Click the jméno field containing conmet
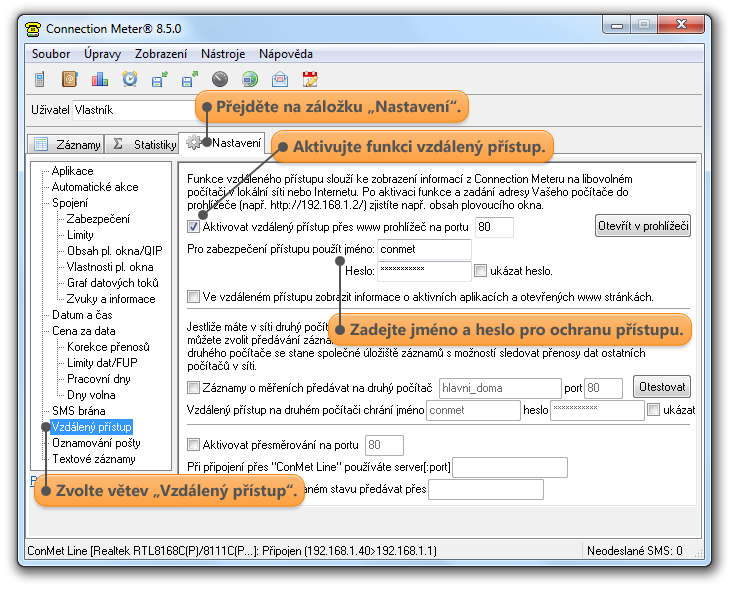734x589 pixels. click(x=424, y=249)
